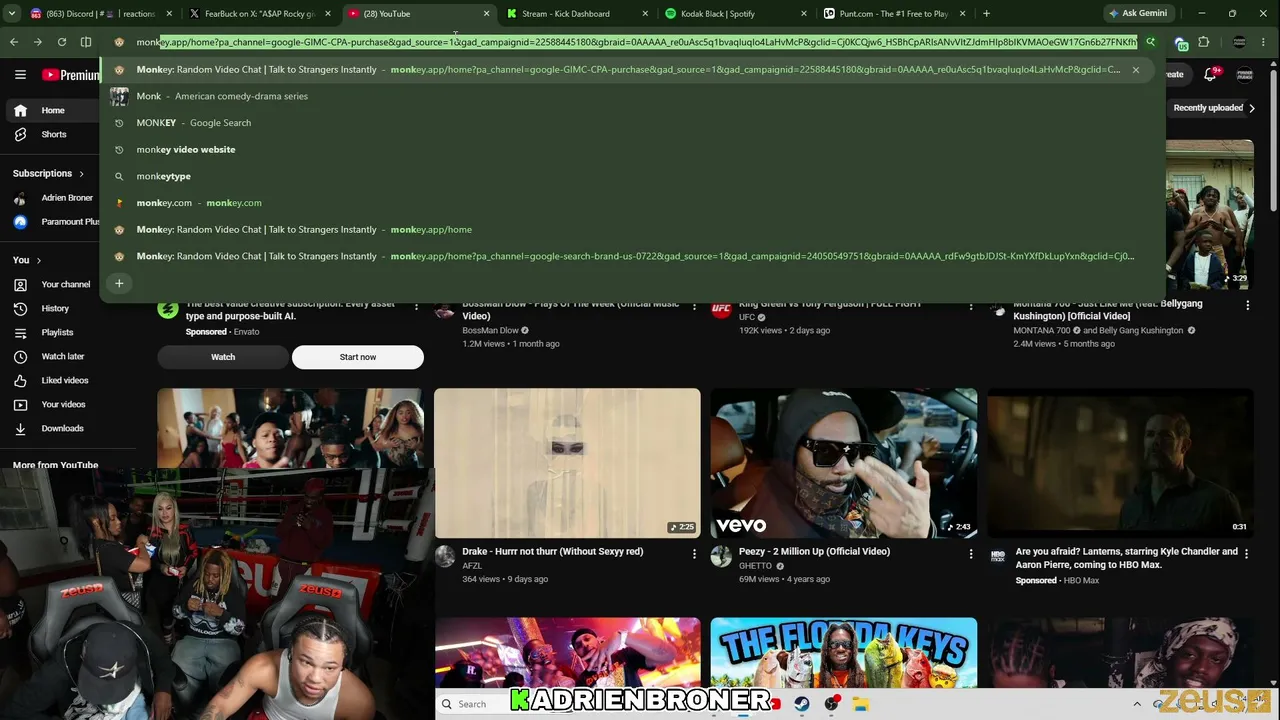
Task: Switch to the FearBuck on X tab
Action: click(x=260, y=14)
